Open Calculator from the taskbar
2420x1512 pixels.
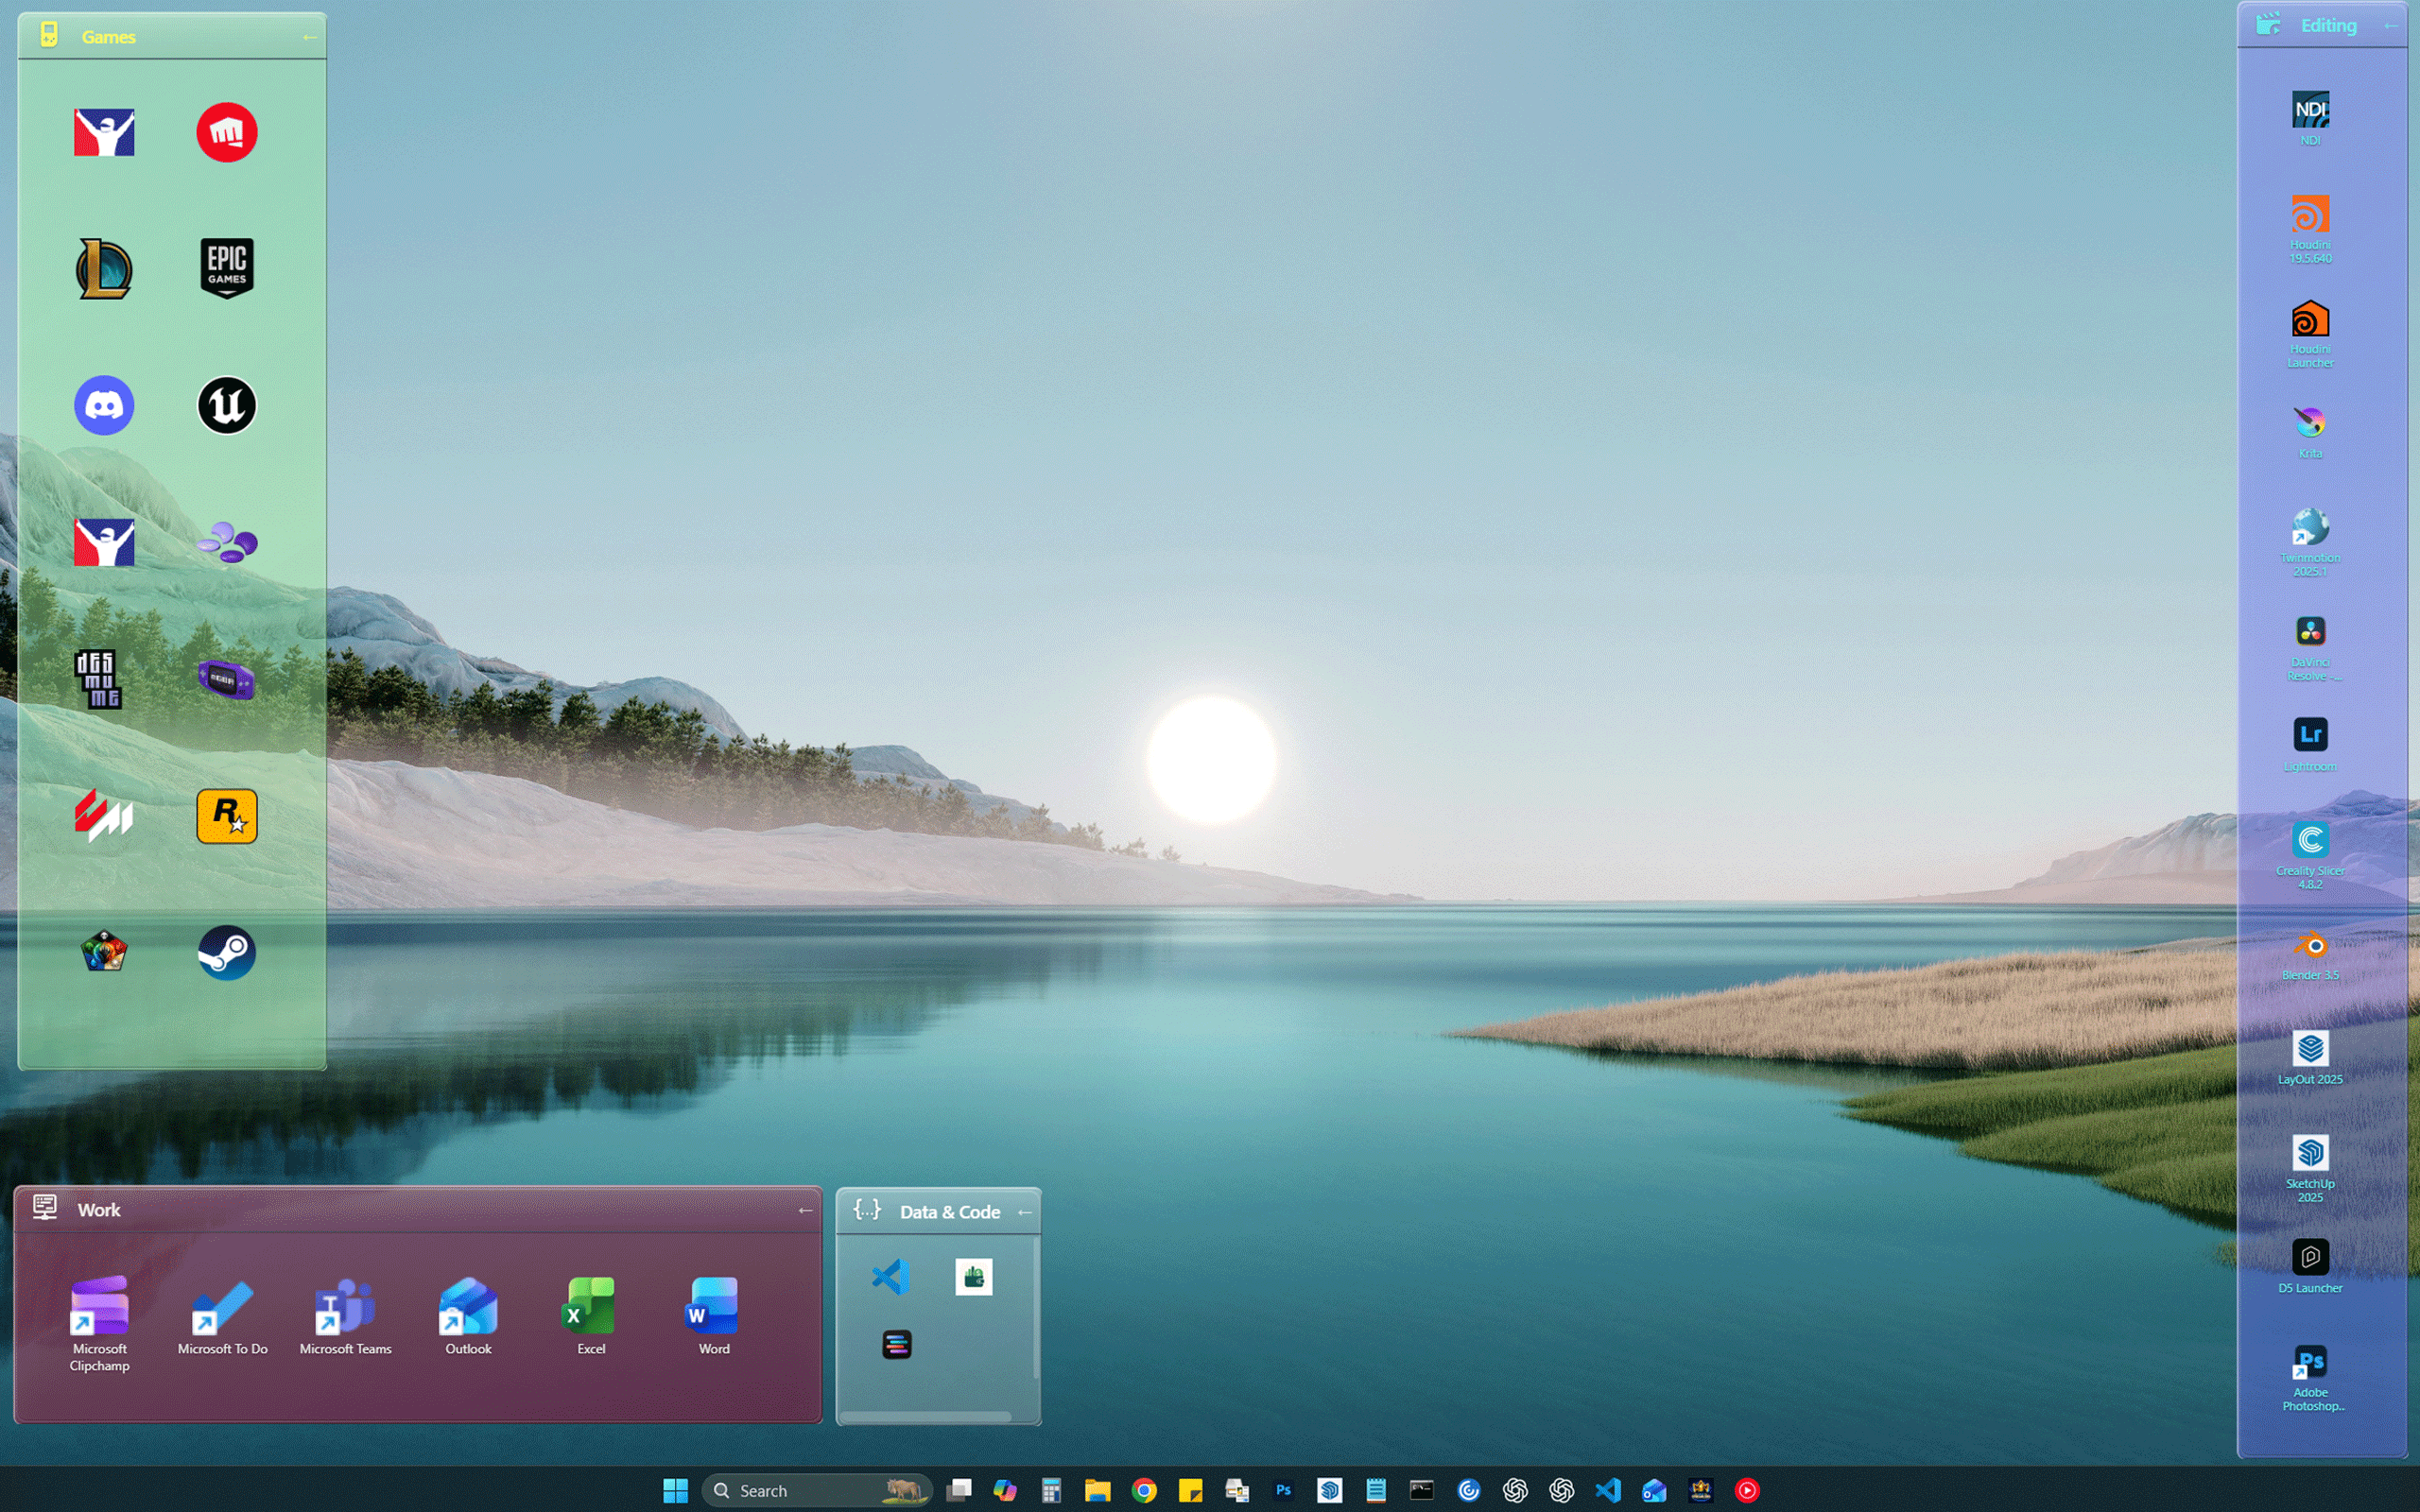1051,1490
